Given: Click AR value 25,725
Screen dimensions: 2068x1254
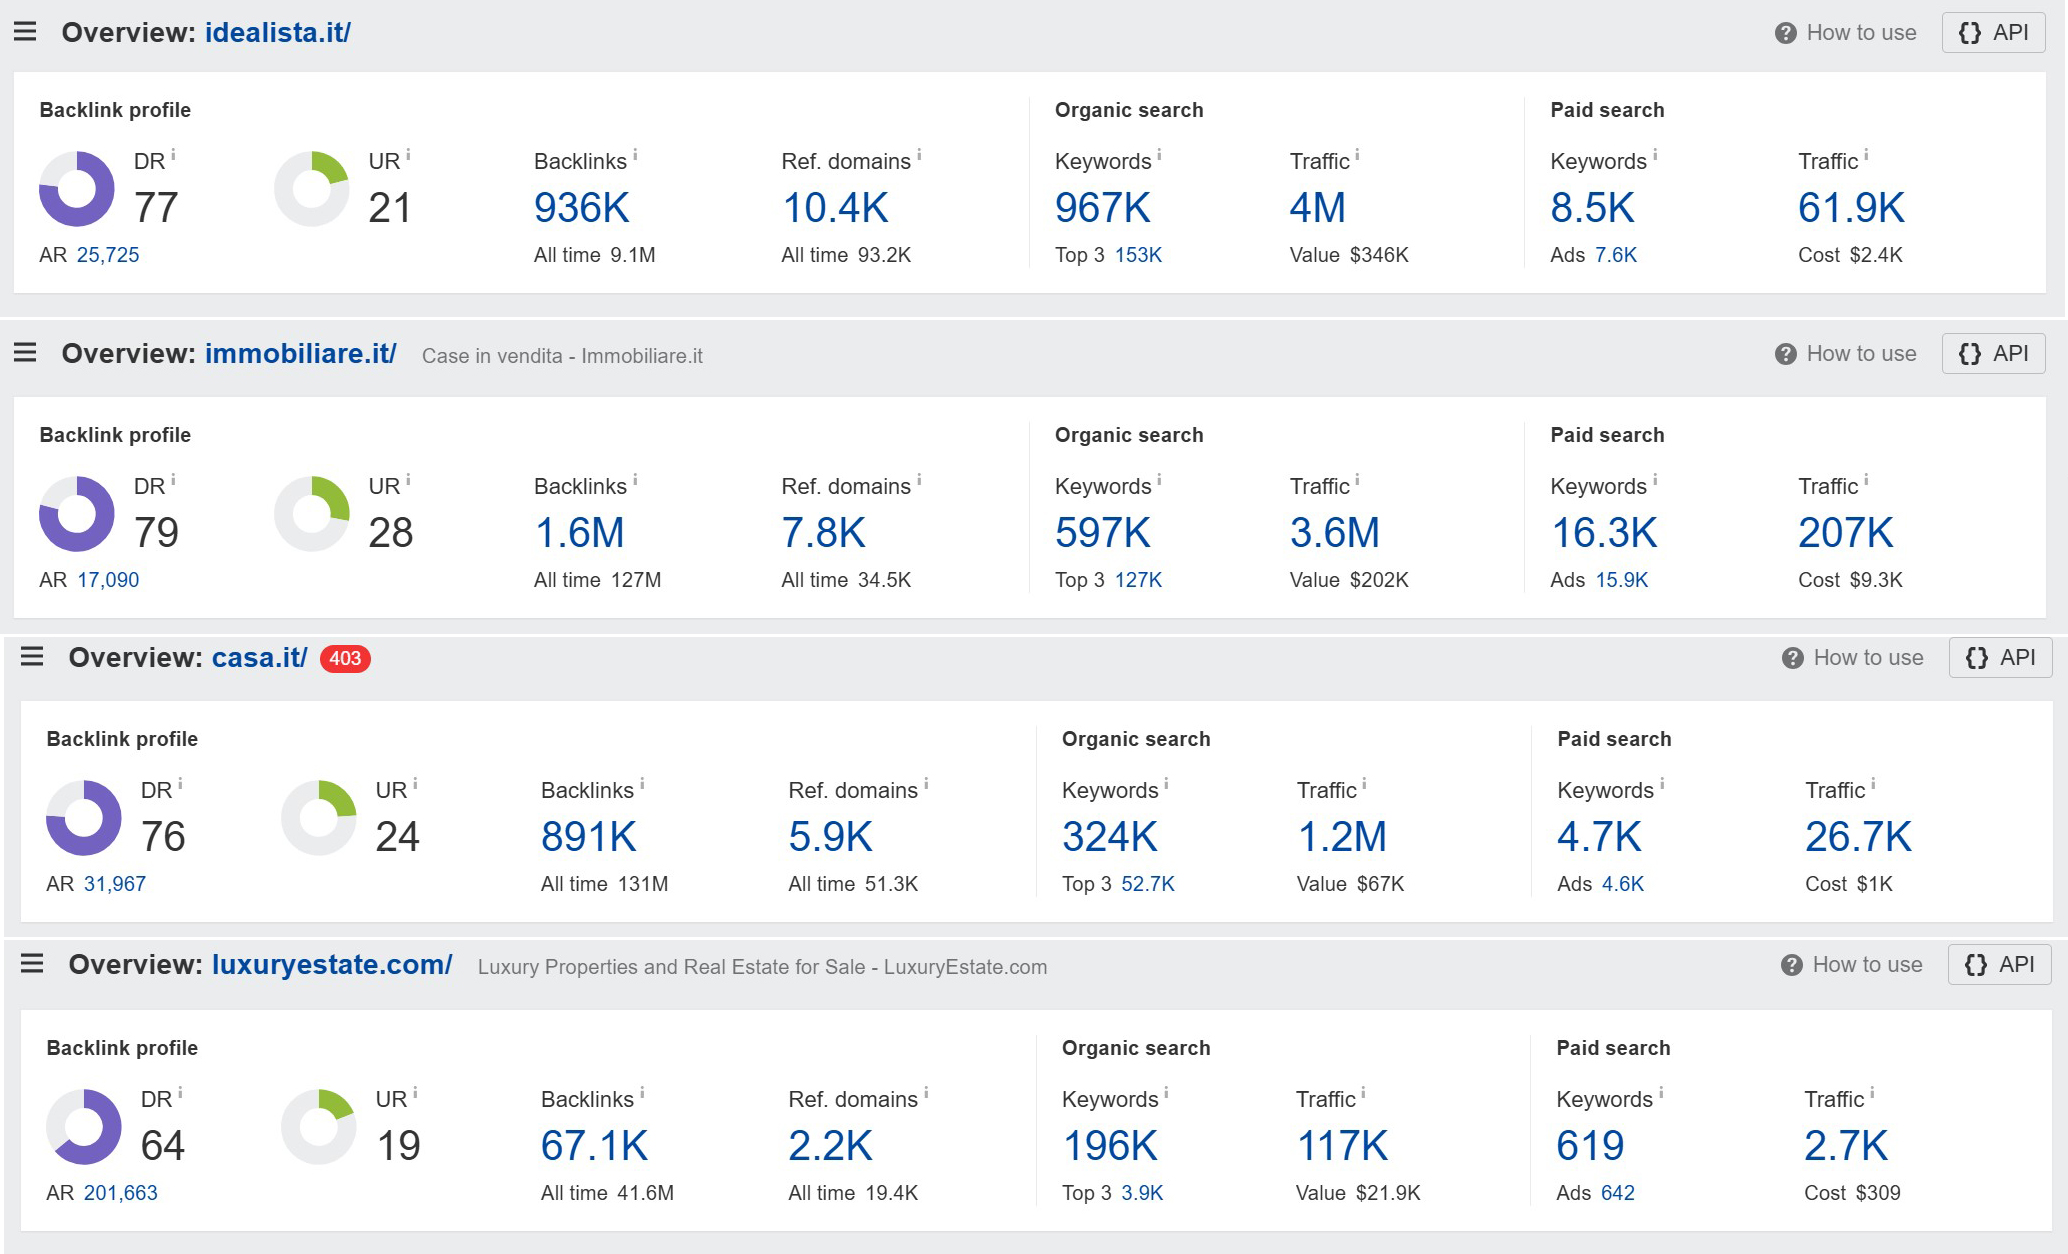Looking at the screenshot, I should [108, 255].
